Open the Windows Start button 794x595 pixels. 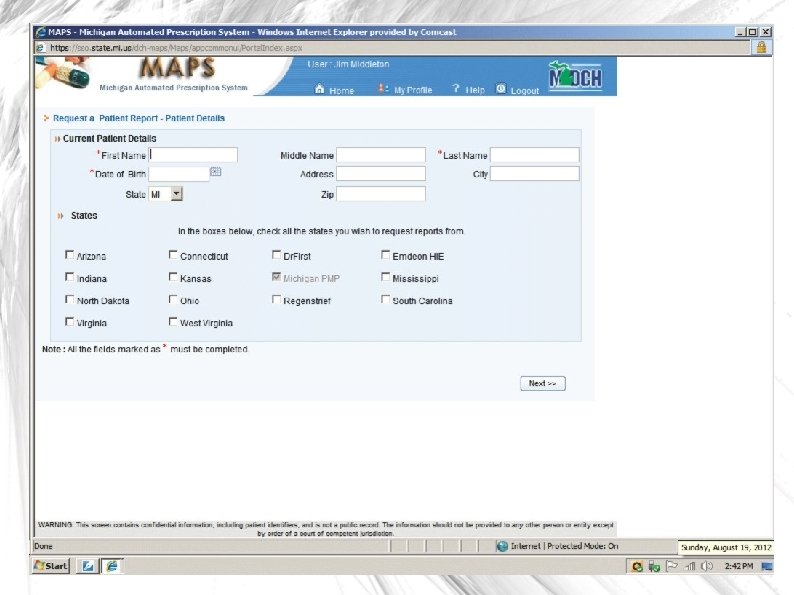pos(51,566)
